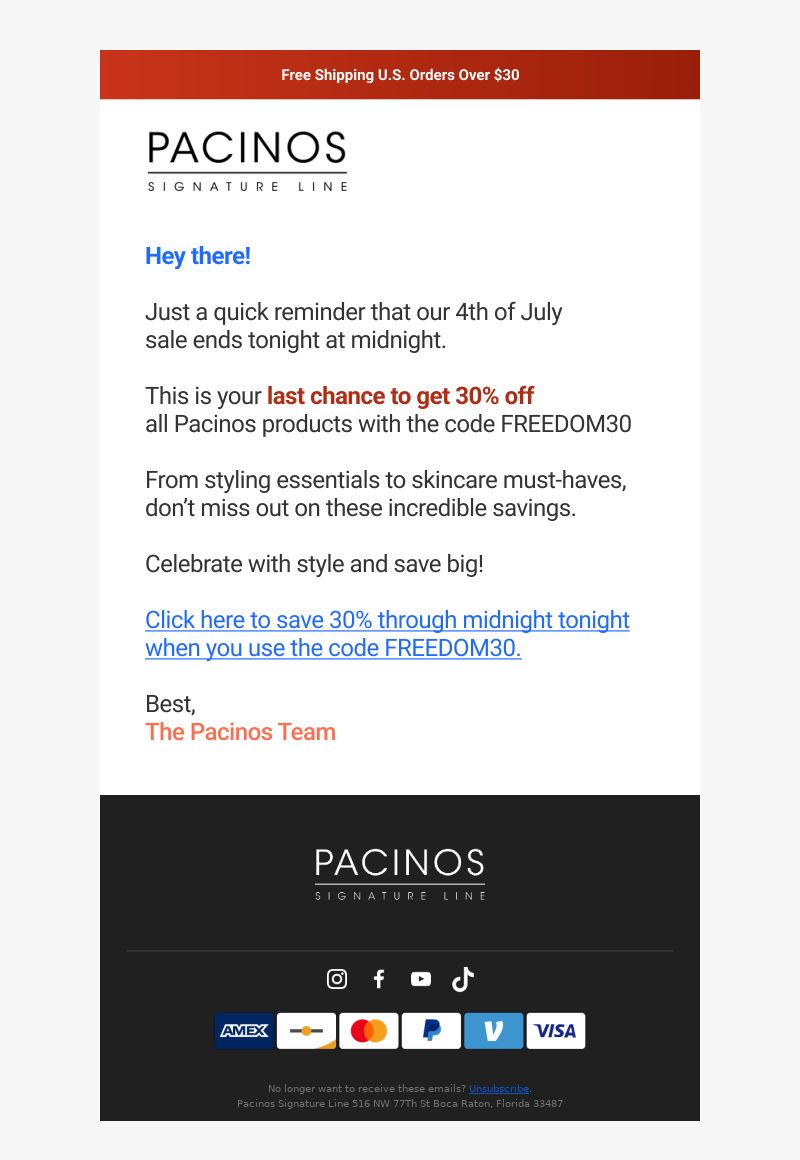
Task: Click 'code FREEDOM30.' in the underlined link
Action: point(425,648)
